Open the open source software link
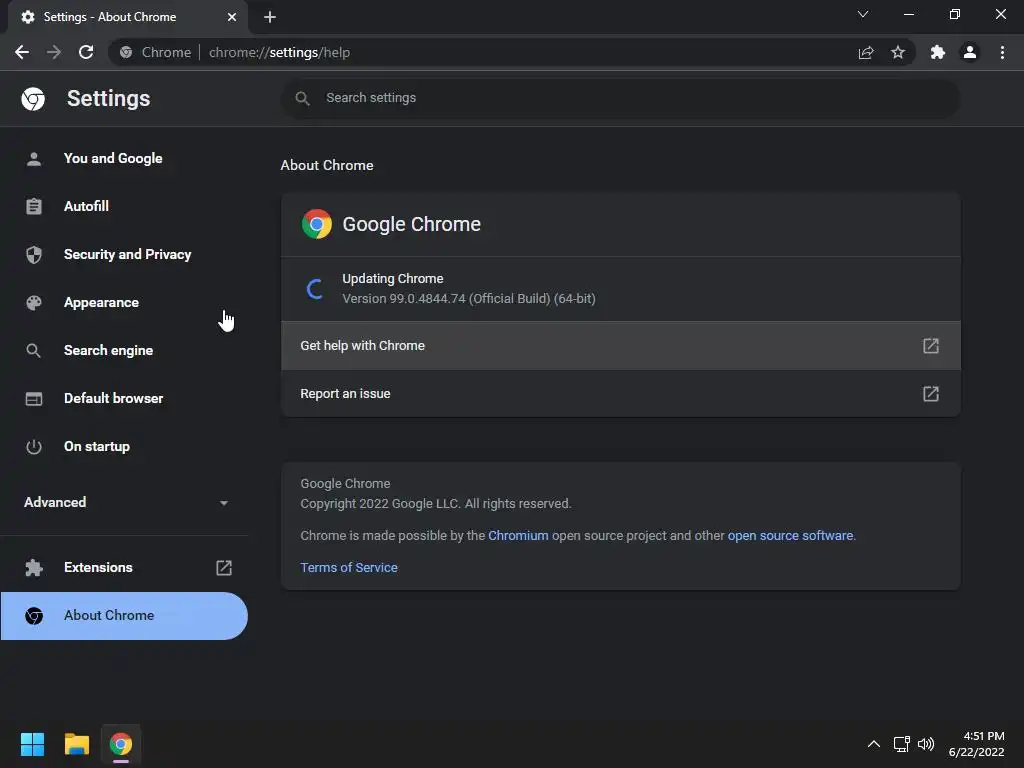Image resolution: width=1024 pixels, height=768 pixels. click(x=790, y=536)
